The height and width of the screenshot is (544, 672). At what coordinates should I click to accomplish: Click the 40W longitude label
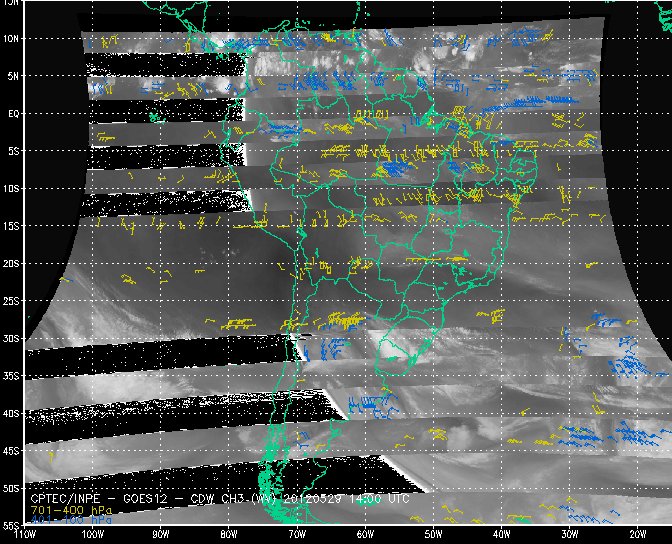[x=502, y=534]
